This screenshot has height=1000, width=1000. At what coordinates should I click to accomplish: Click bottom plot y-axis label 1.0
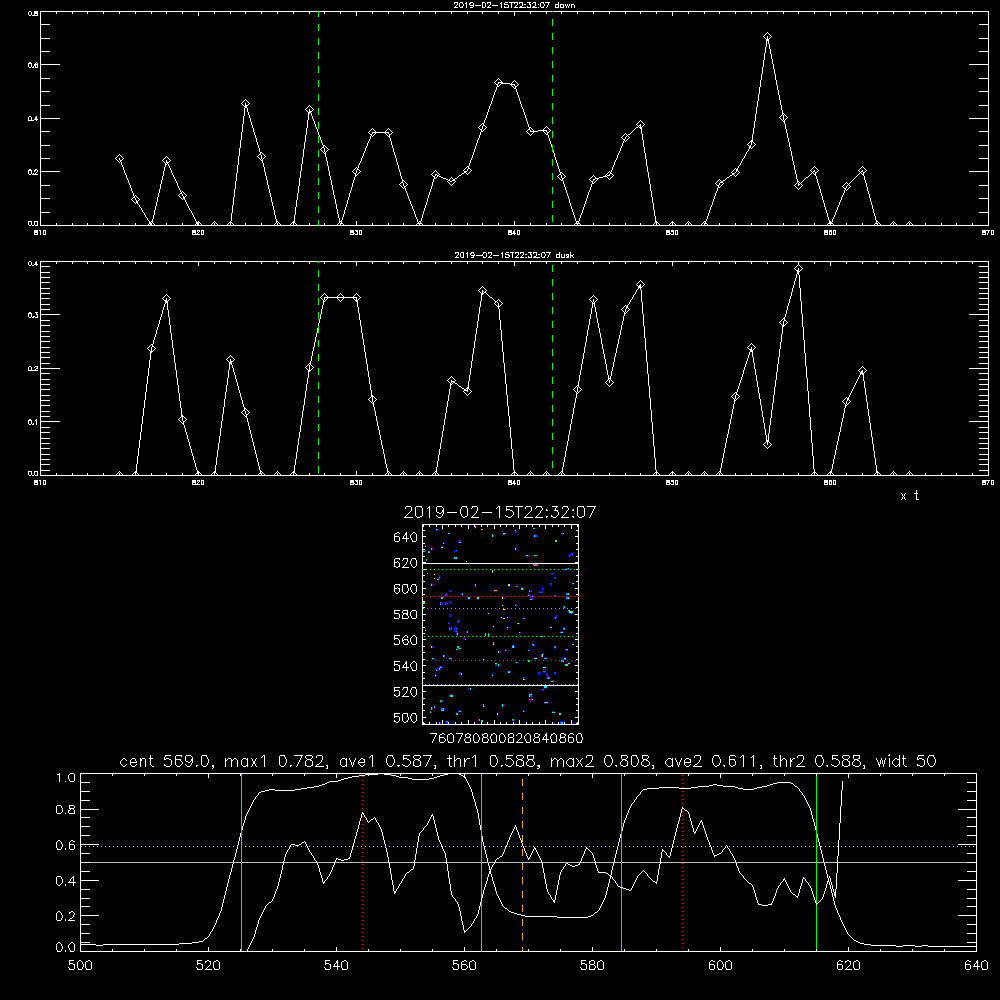[x=66, y=778]
